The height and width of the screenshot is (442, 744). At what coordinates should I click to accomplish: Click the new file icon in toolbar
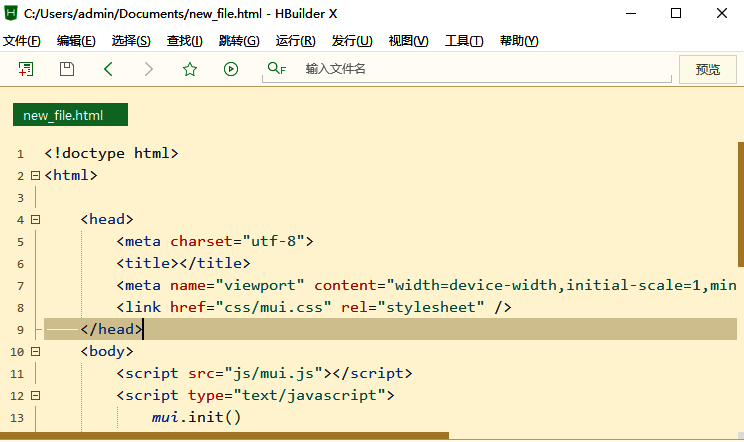pyautogui.click(x=26, y=69)
